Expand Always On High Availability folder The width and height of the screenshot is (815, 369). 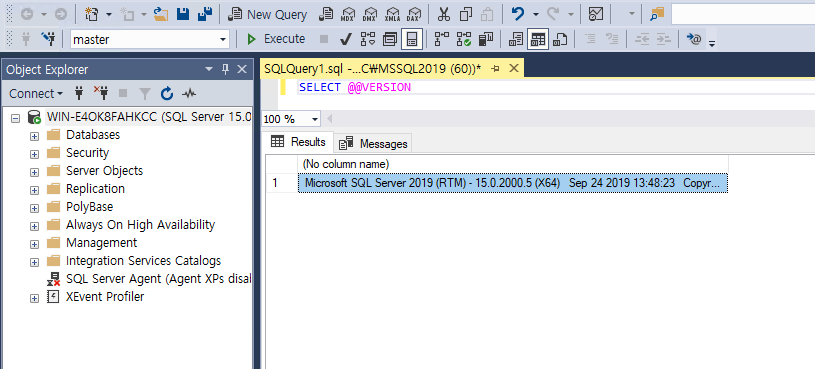(34, 226)
